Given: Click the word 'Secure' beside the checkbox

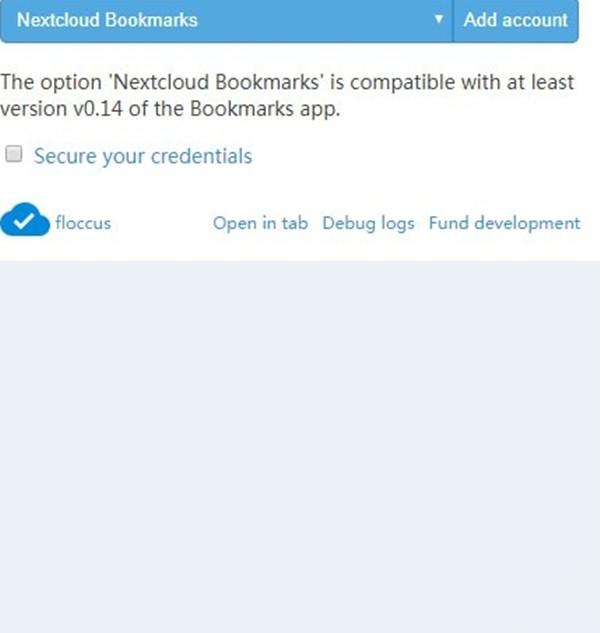Looking at the screenshot, I should click(x=64, y=156).
